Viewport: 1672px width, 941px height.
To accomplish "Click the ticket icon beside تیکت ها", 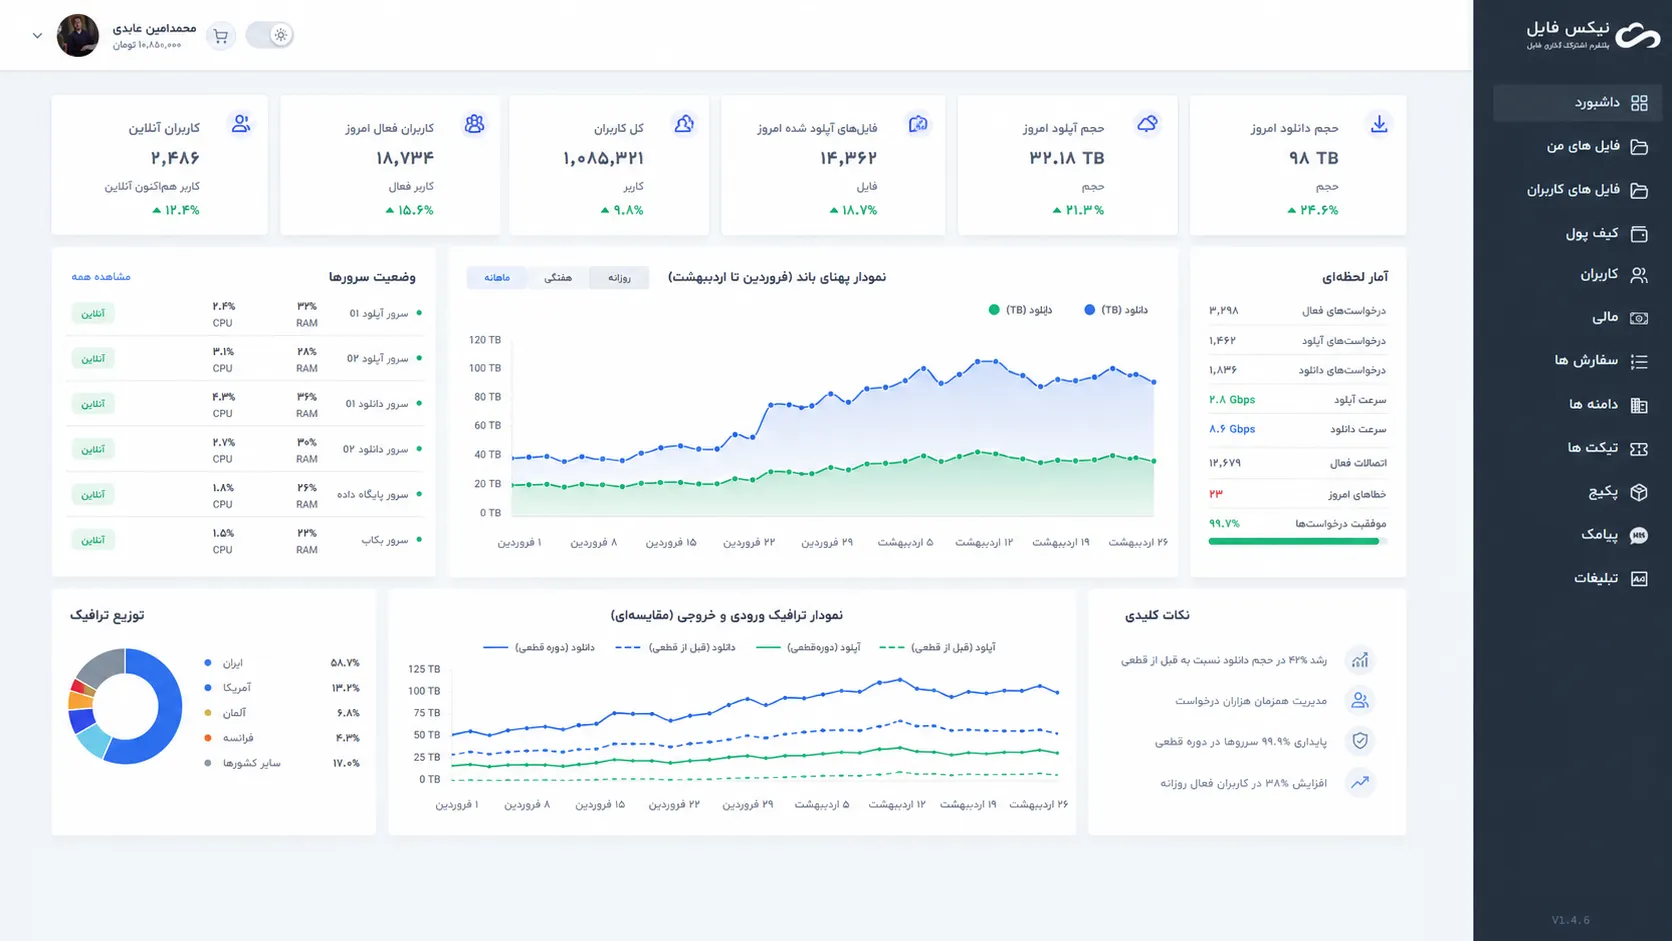I will point(1639,449).
